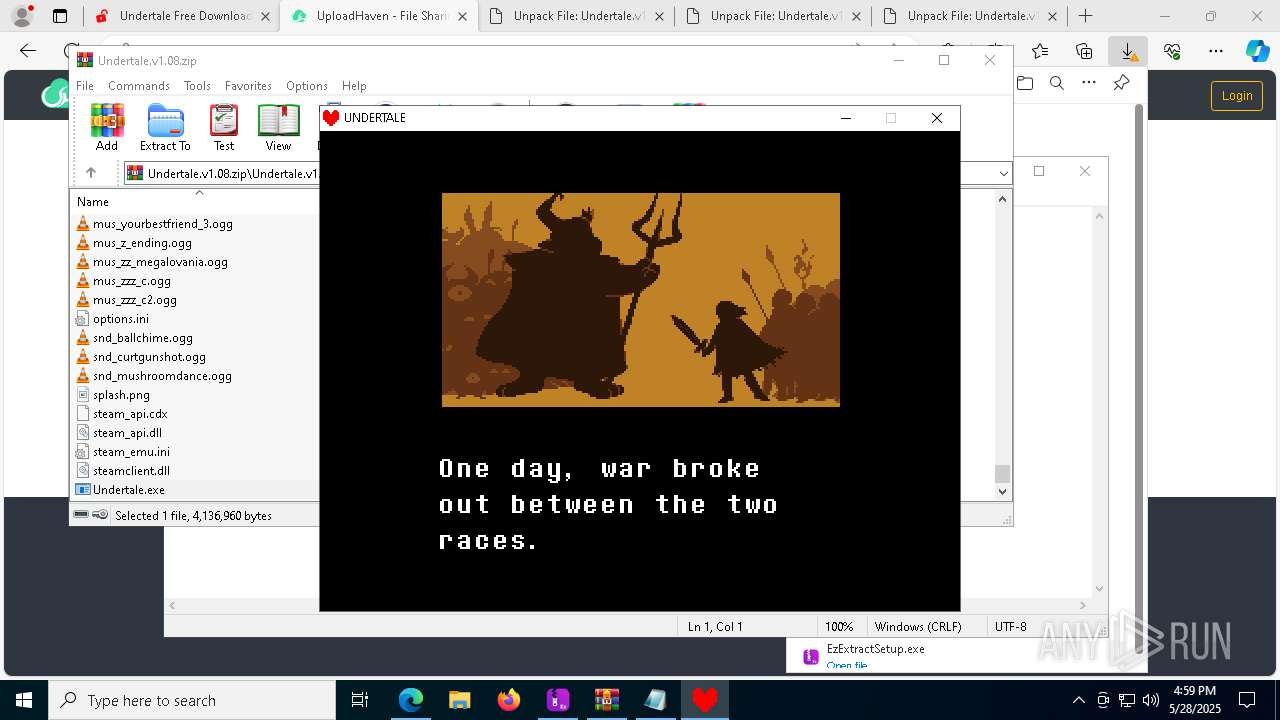Viewport: 1280px width, 720px height.
Task: Select mus_zzz_c2.ogg file
Action: (135, 300)
